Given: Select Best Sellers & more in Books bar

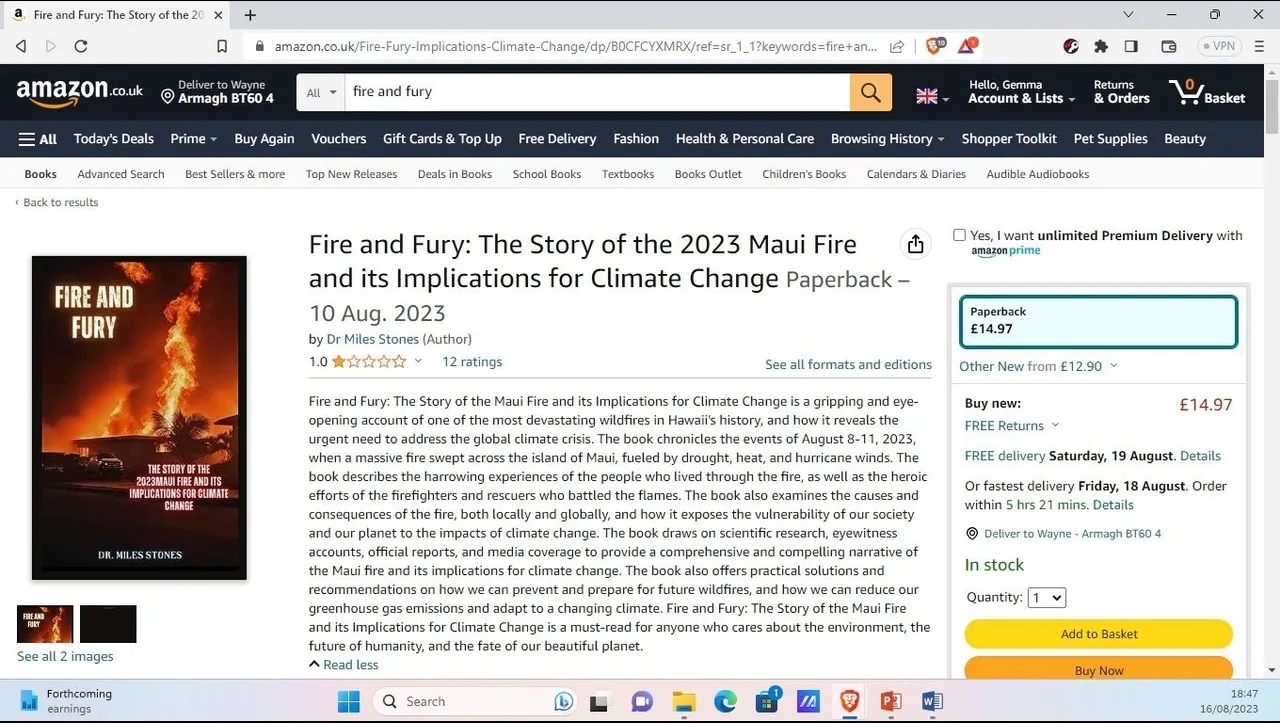Looking at the screenshot, I should click(x=235, y=174).
